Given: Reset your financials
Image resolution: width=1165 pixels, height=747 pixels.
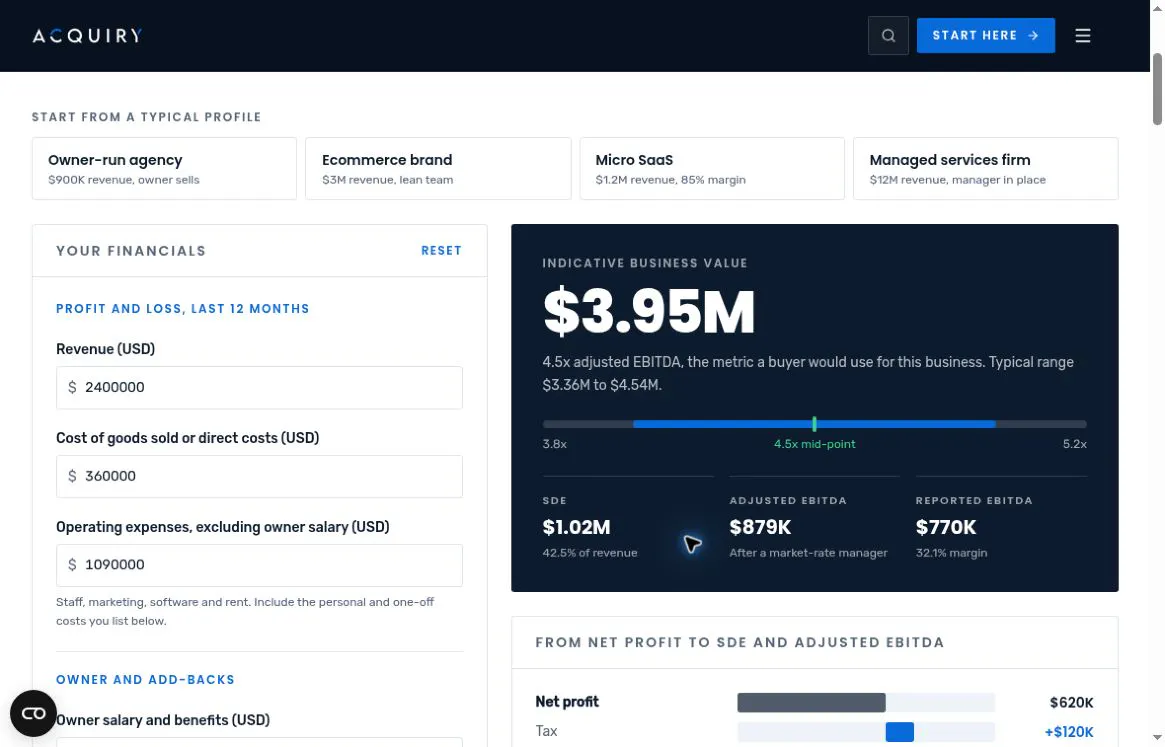Looking at the screenshot, I should [441, 251].
